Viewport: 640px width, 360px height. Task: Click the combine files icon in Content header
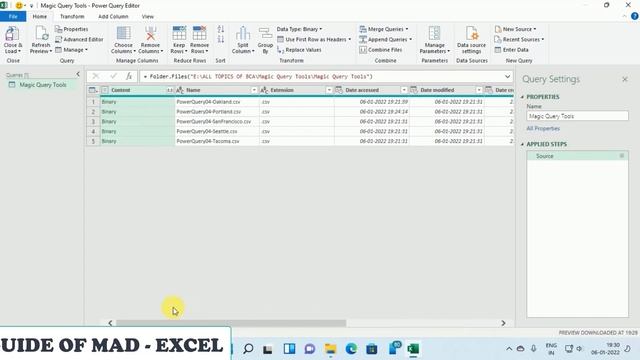click(x=169, y=90)
